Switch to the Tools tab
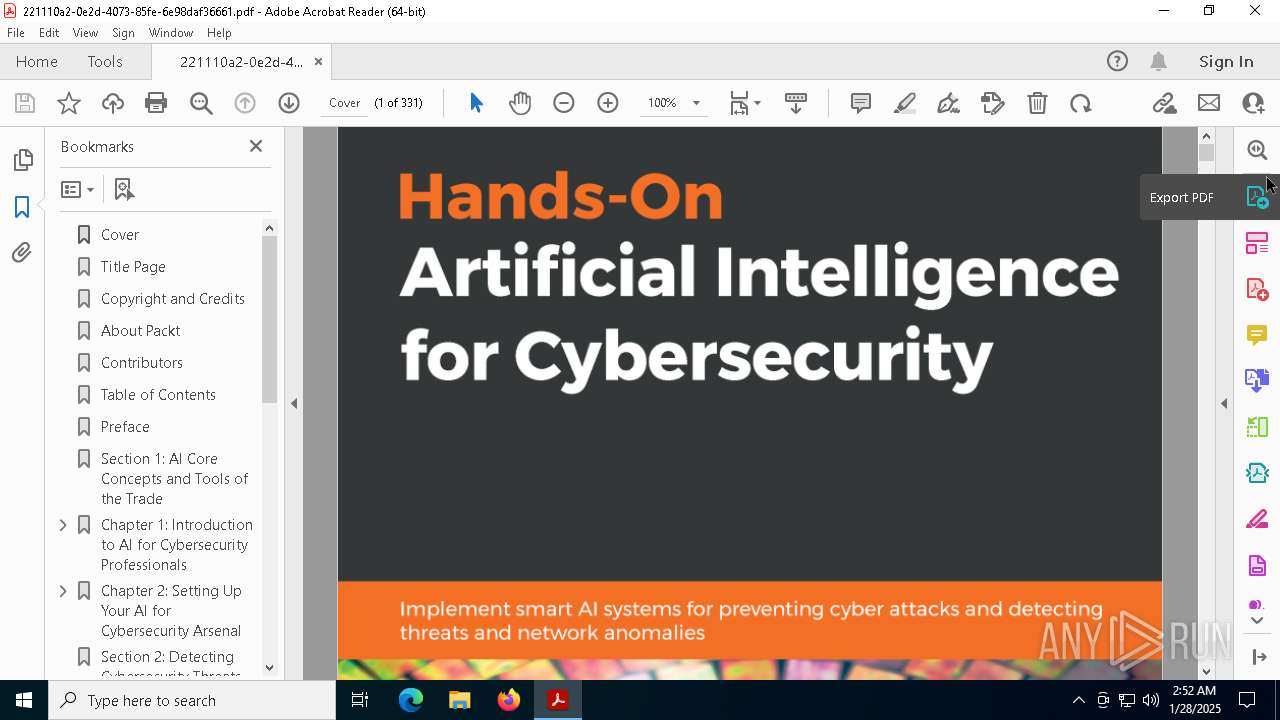Image resolution: width=1280 pixels, height=720 pixels. click(105, 62)
